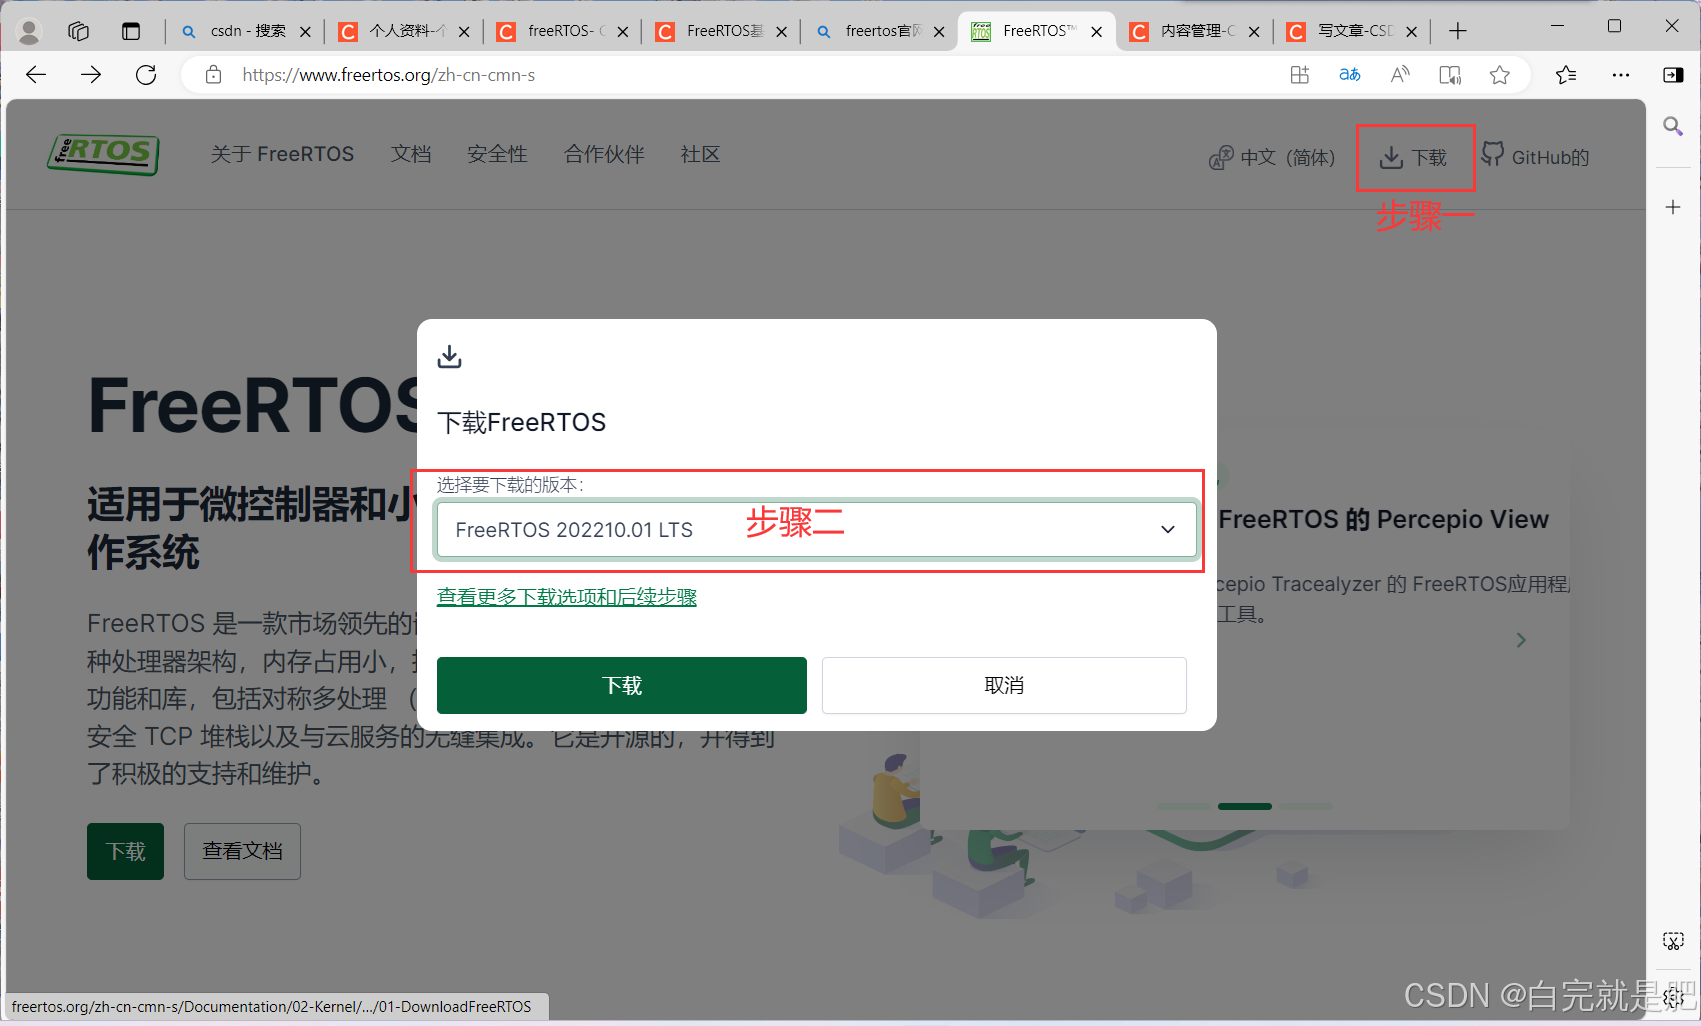Click the screenshot tool icon in sidebar

(x=1673, y=941)
